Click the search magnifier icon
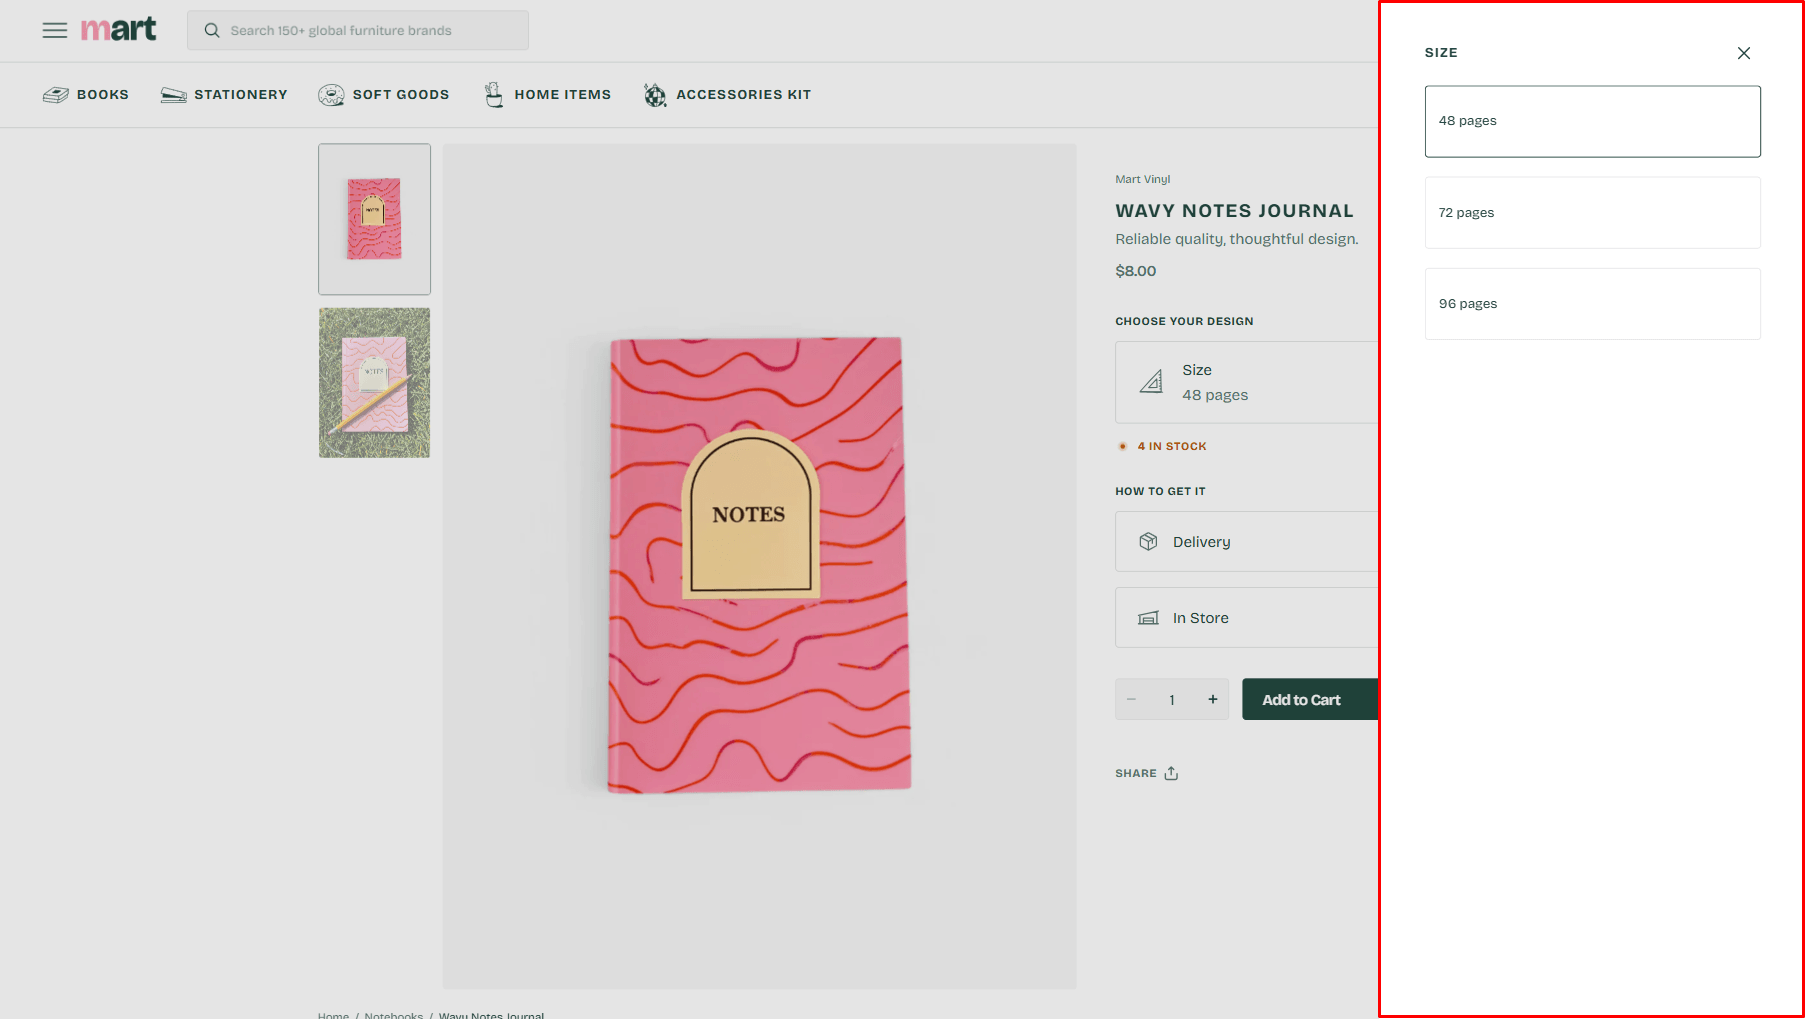Screen dimensions: 1806x1019 pyautogui.click(x=212, y=31)
